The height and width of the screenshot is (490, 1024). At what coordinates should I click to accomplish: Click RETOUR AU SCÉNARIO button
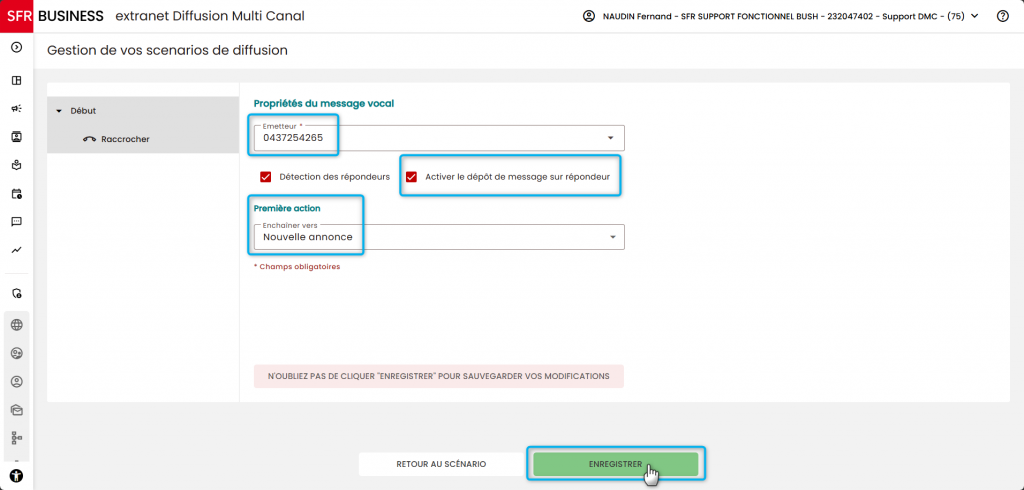point(441,464)
